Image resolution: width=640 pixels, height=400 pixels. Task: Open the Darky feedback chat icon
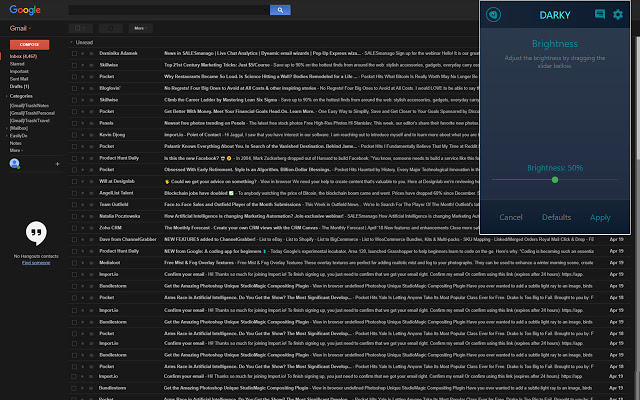(x=600, y=14)
